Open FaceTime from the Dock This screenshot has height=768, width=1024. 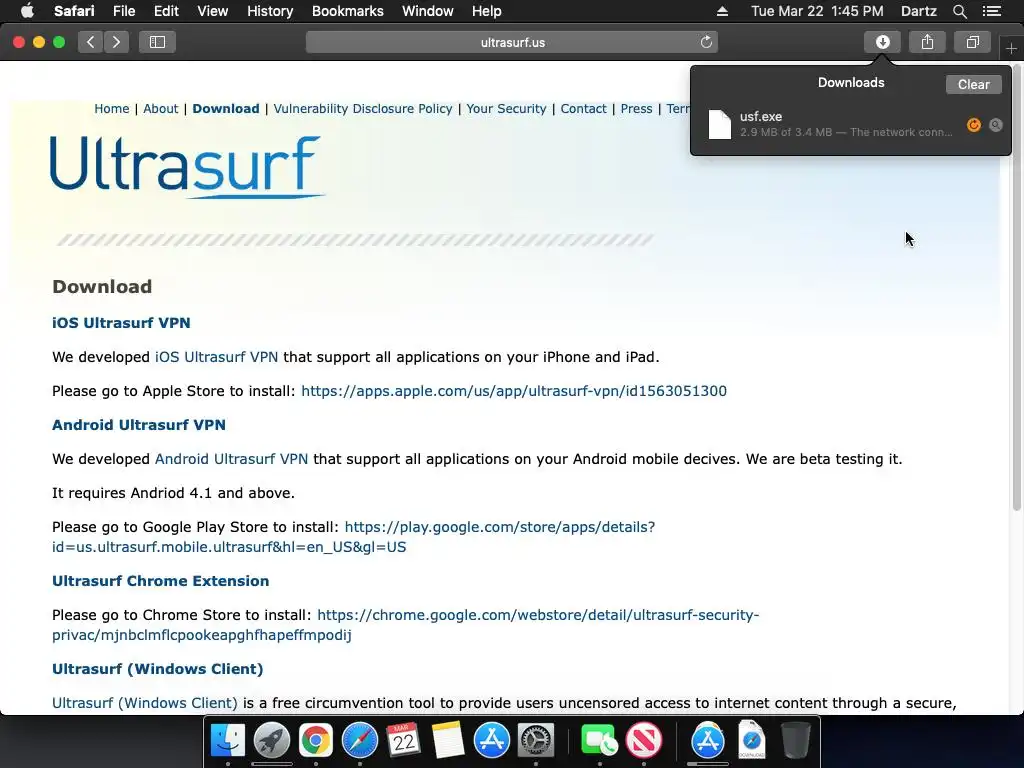coord(599,741)
